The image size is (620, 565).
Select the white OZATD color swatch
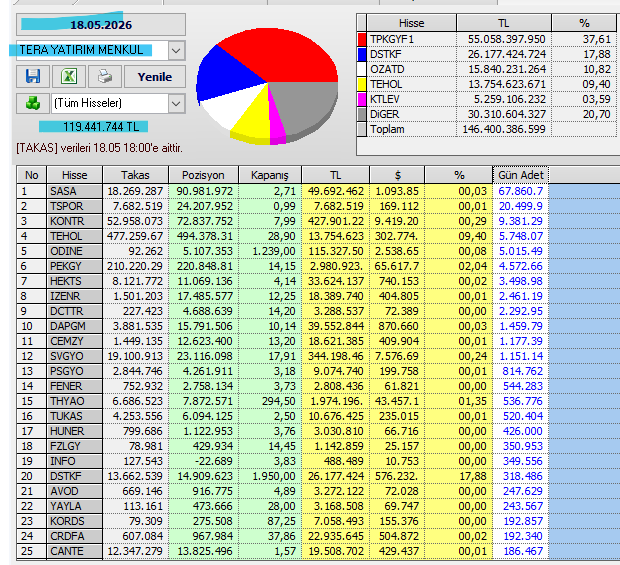[x=362, y=70]
